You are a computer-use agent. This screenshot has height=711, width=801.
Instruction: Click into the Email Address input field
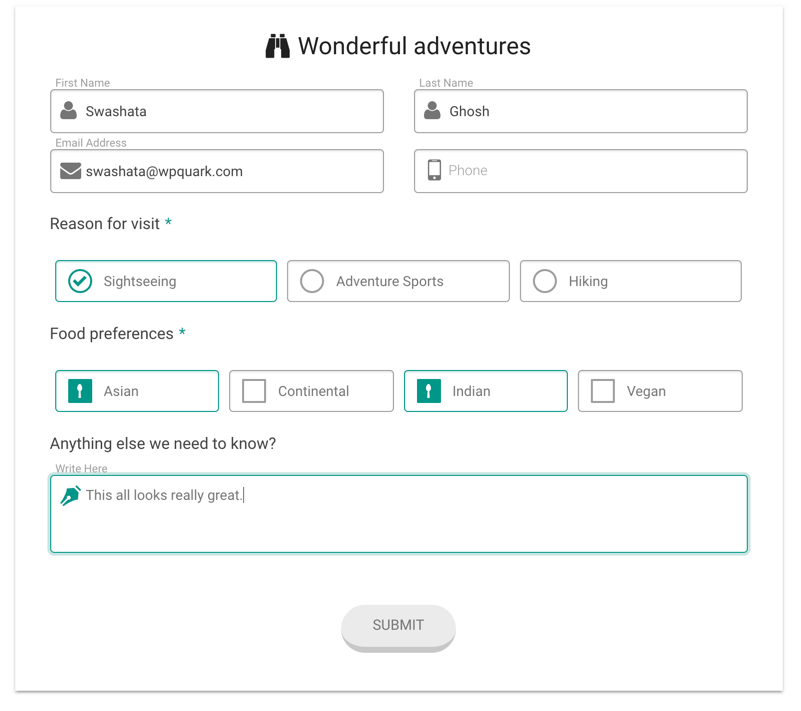click(217, 171)
